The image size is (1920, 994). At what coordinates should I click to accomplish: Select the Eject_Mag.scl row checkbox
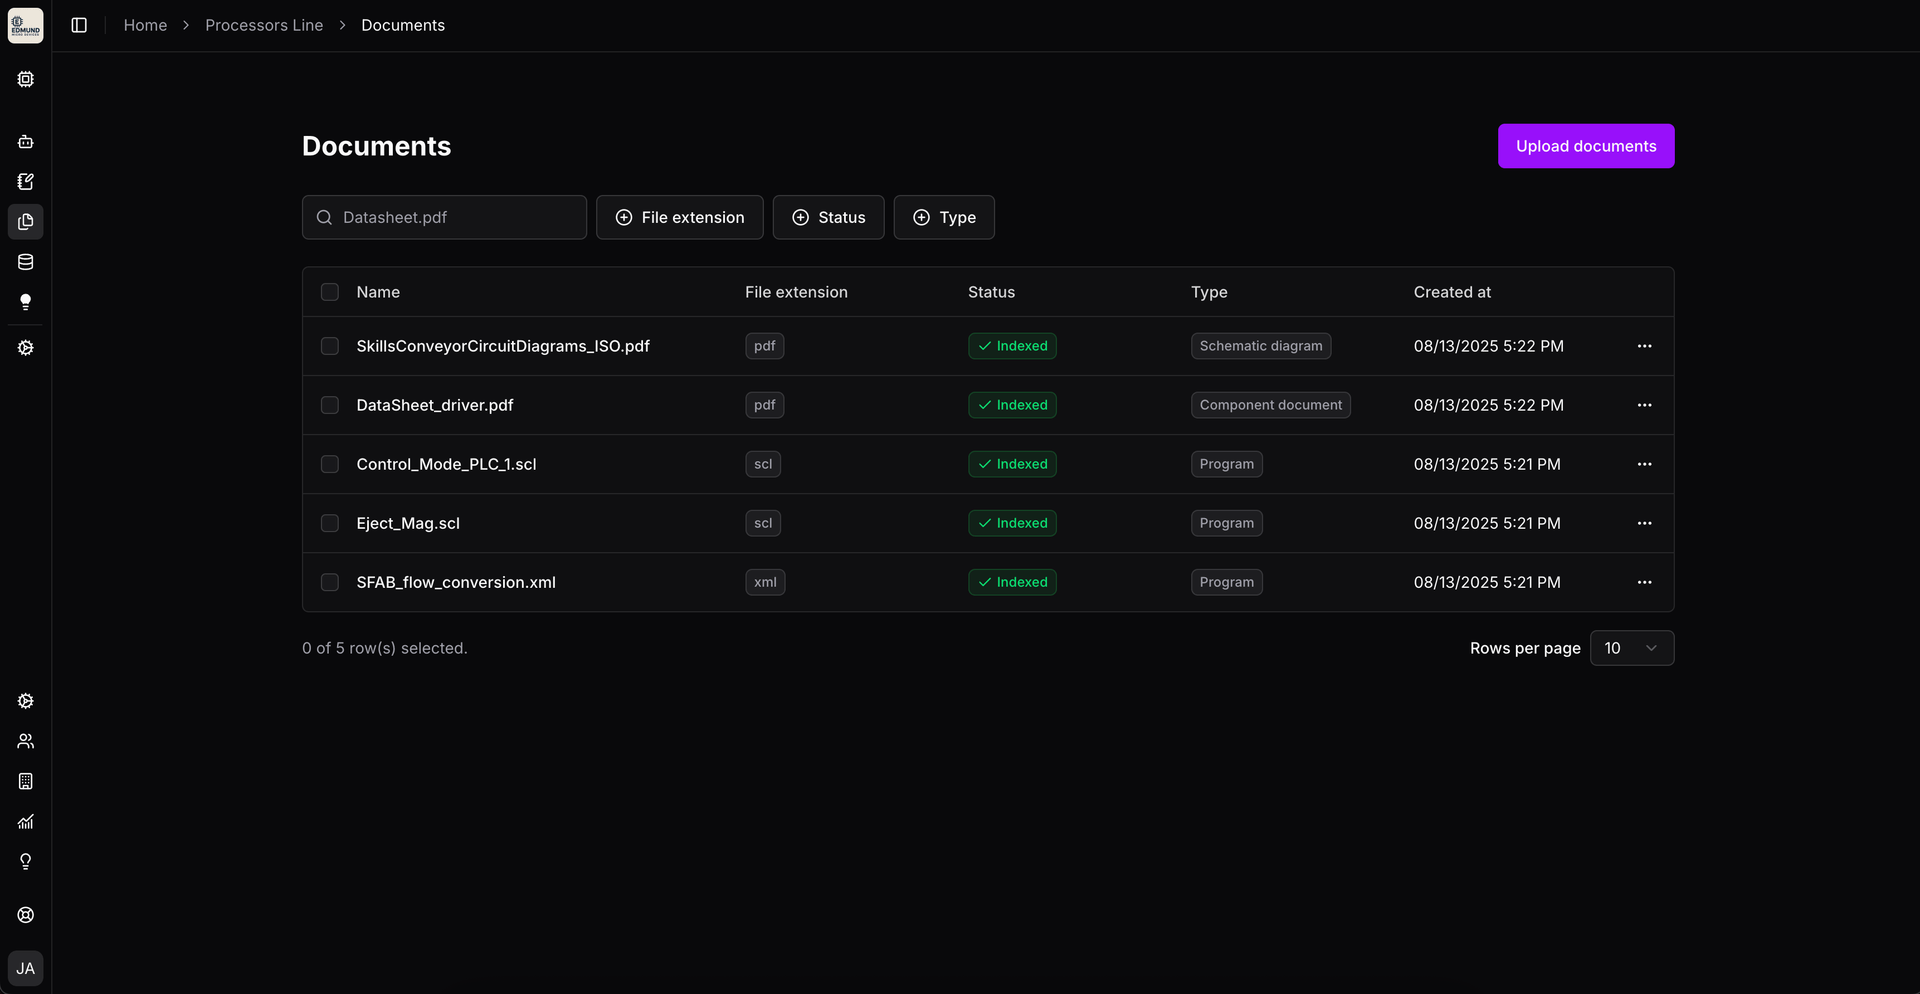point(330,523)
